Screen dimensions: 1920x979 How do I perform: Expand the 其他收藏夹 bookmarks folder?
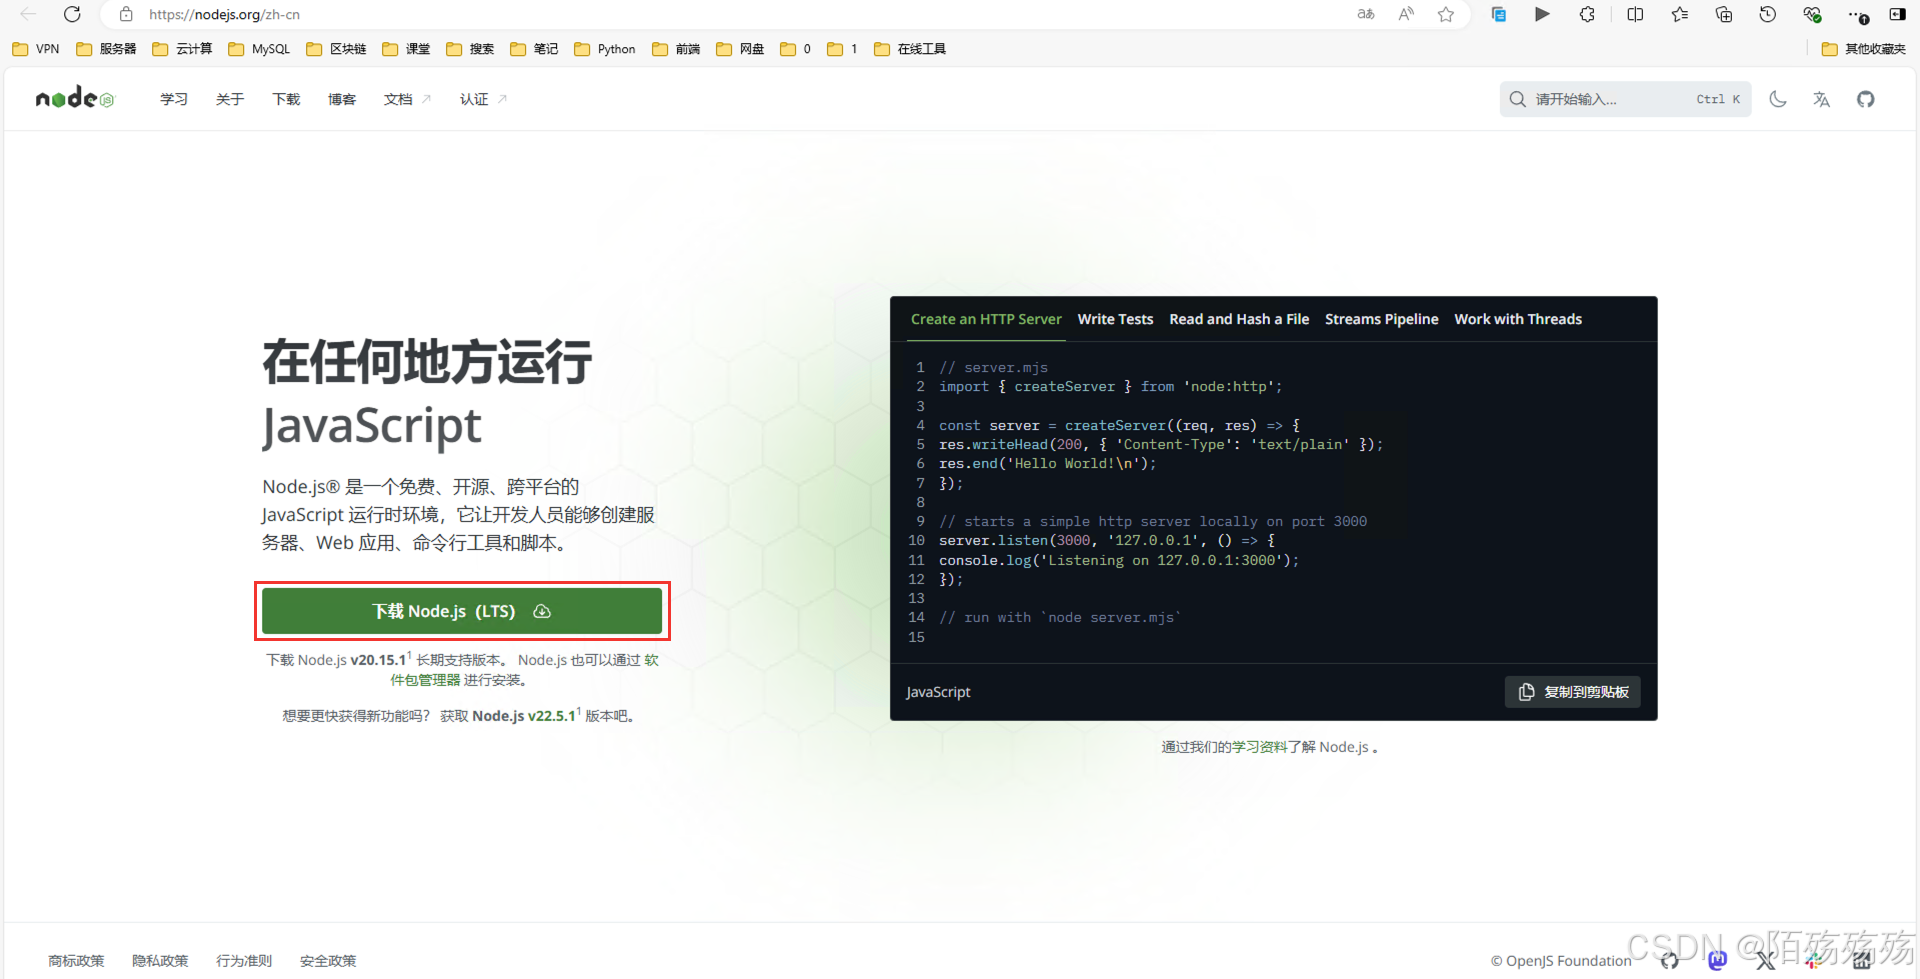(1863, 49)
